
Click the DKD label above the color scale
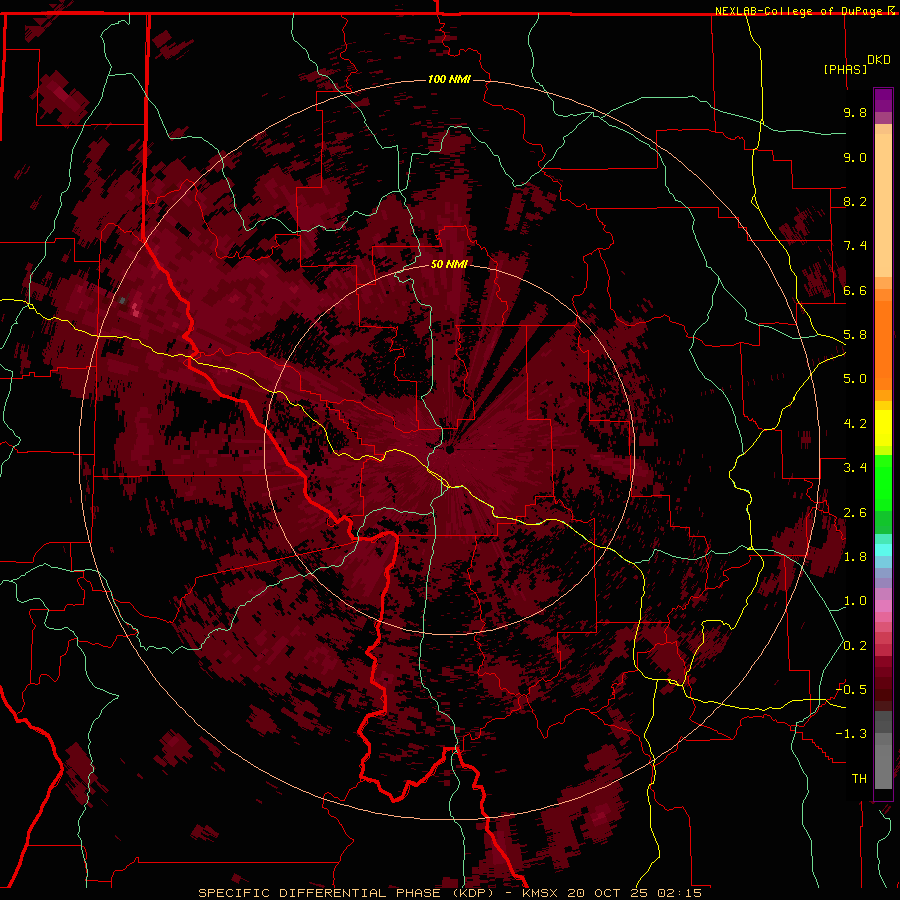tap(879, 60)
